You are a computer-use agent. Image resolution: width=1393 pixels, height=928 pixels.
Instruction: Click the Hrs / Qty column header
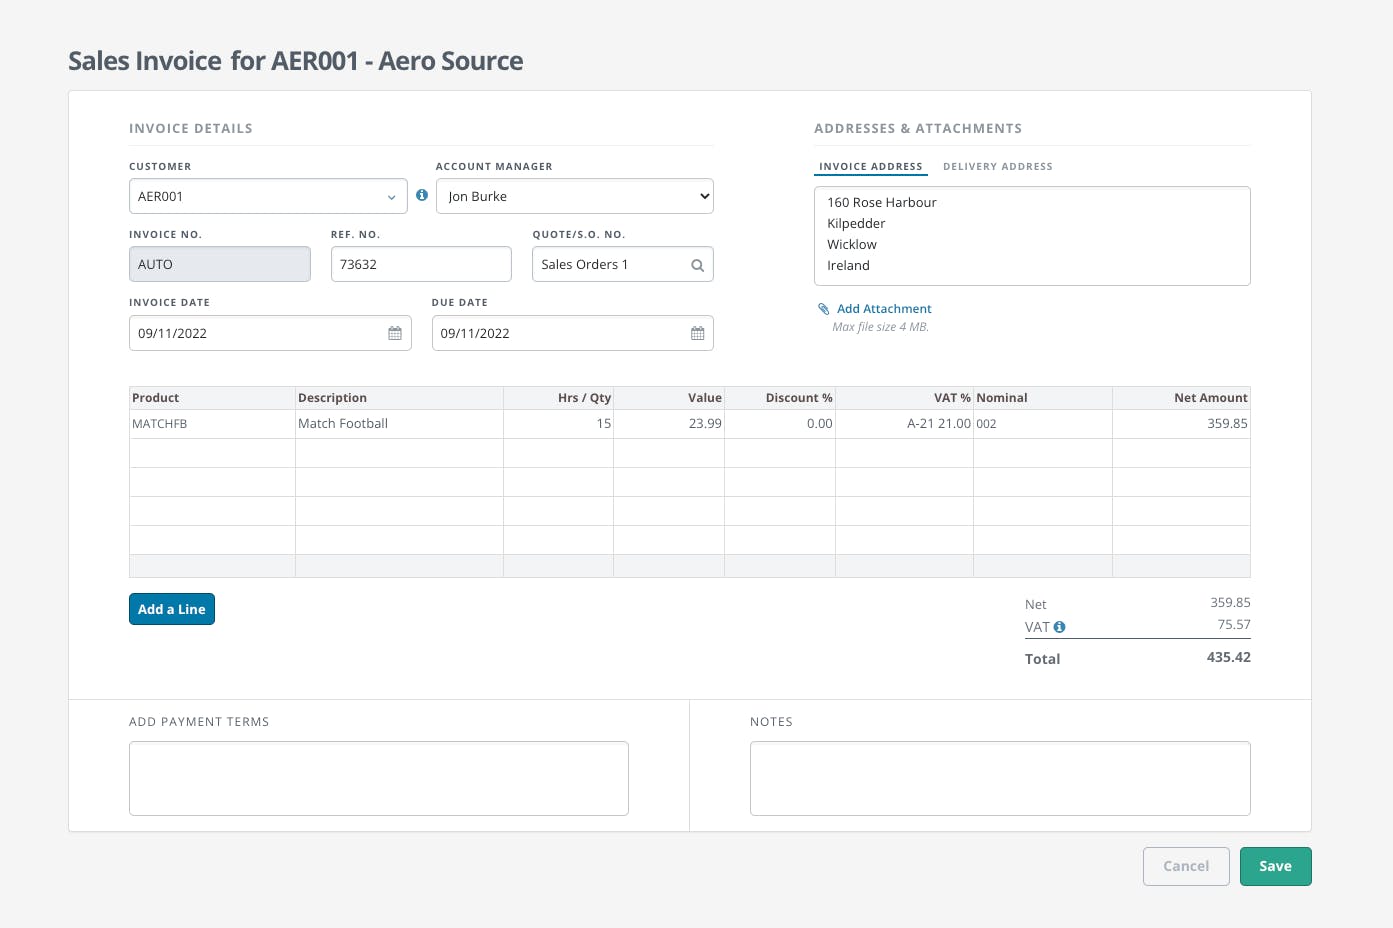tap(558, 398)
